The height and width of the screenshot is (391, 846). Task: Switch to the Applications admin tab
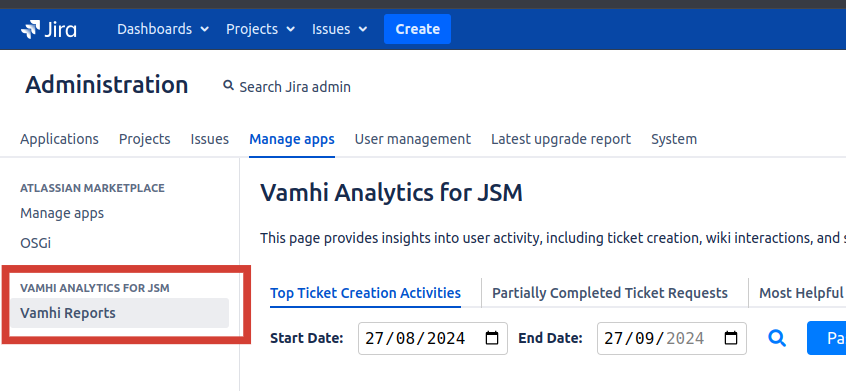click(x=59, y=139)
